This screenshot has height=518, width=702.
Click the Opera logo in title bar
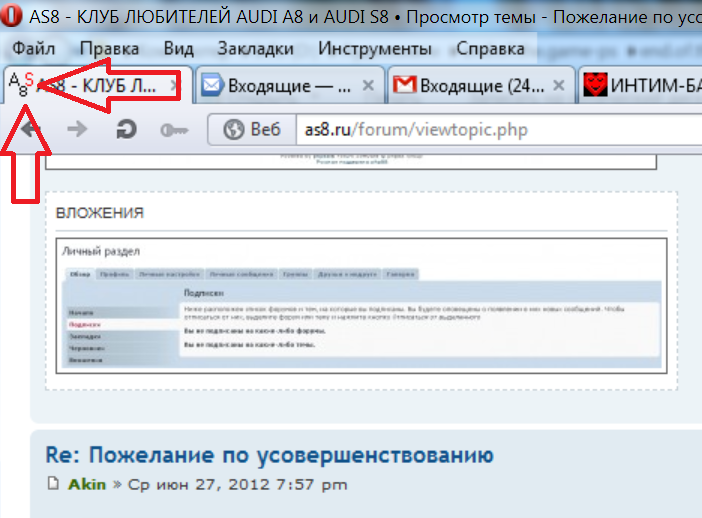pos(13,18)
